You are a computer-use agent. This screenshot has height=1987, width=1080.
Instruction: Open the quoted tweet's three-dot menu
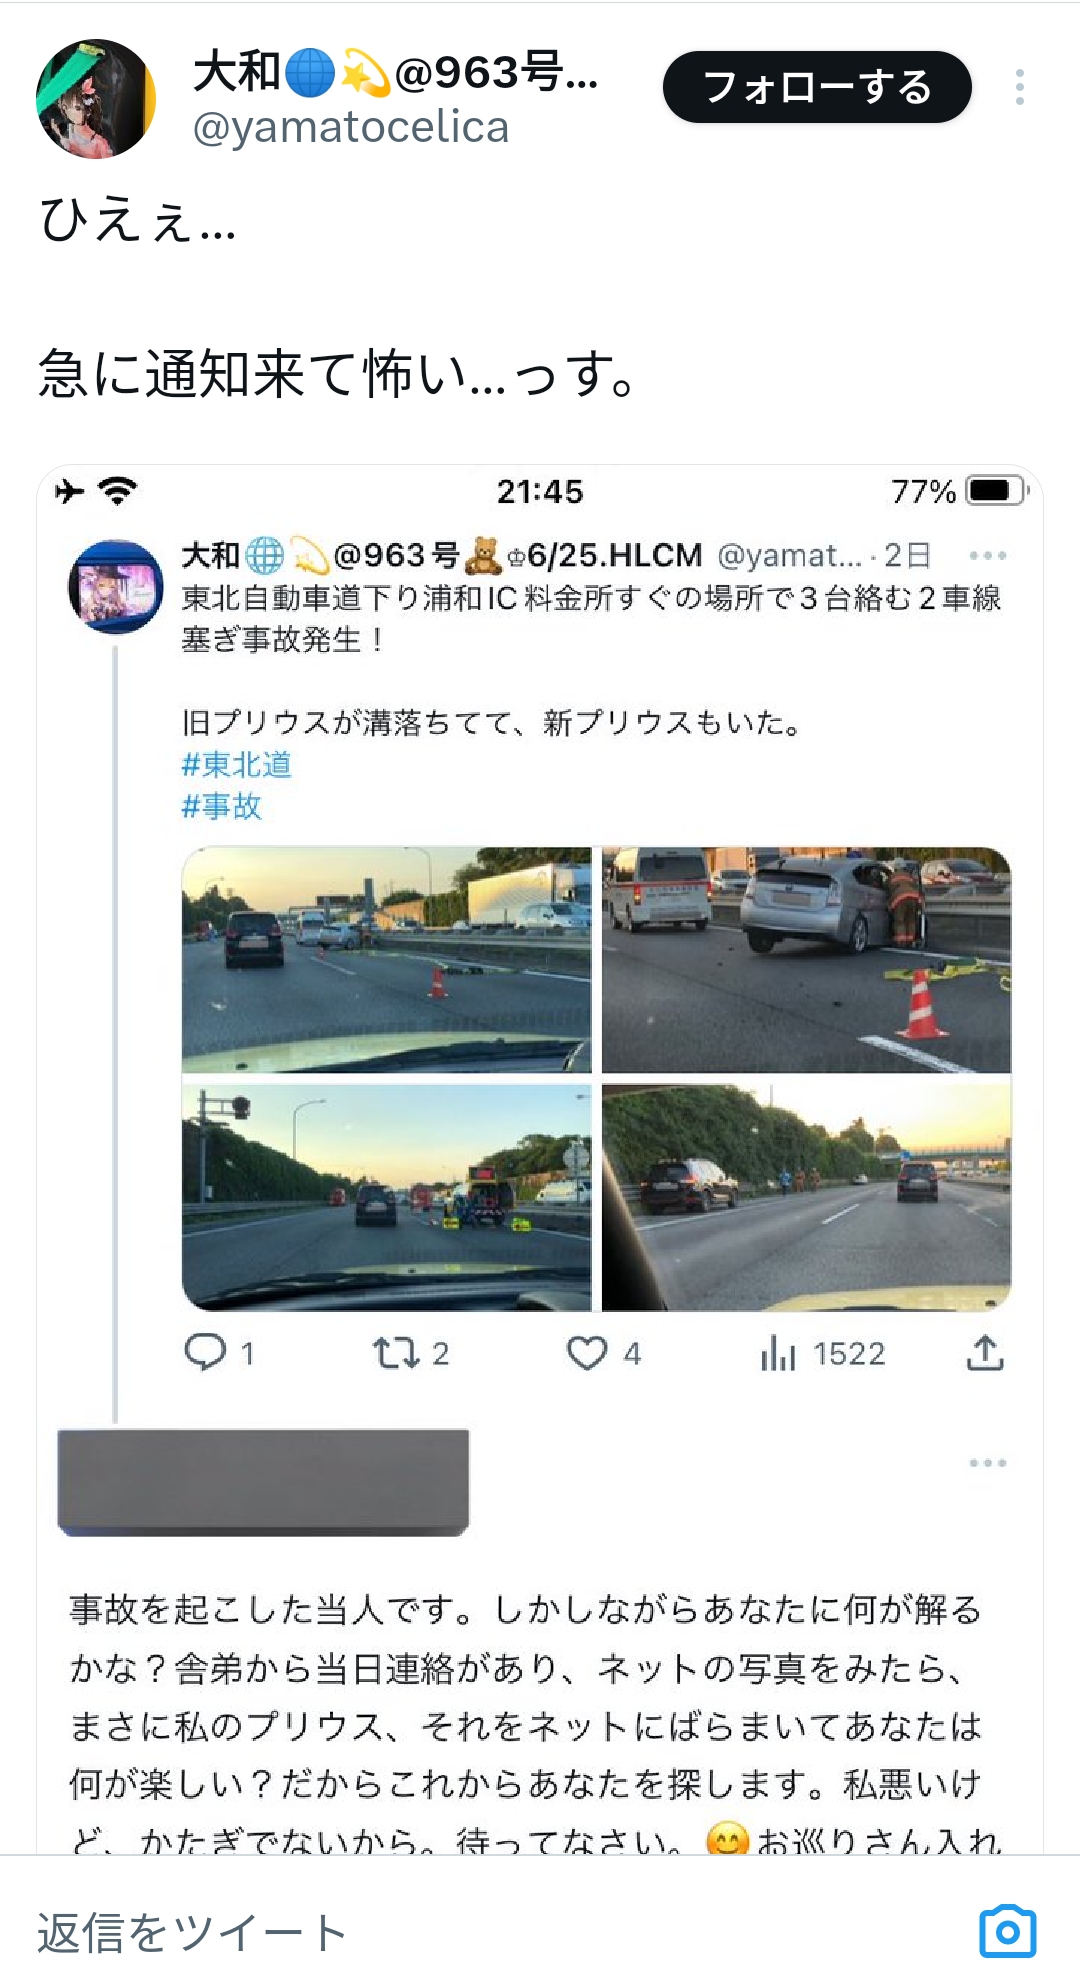click(x=987, y=555)
